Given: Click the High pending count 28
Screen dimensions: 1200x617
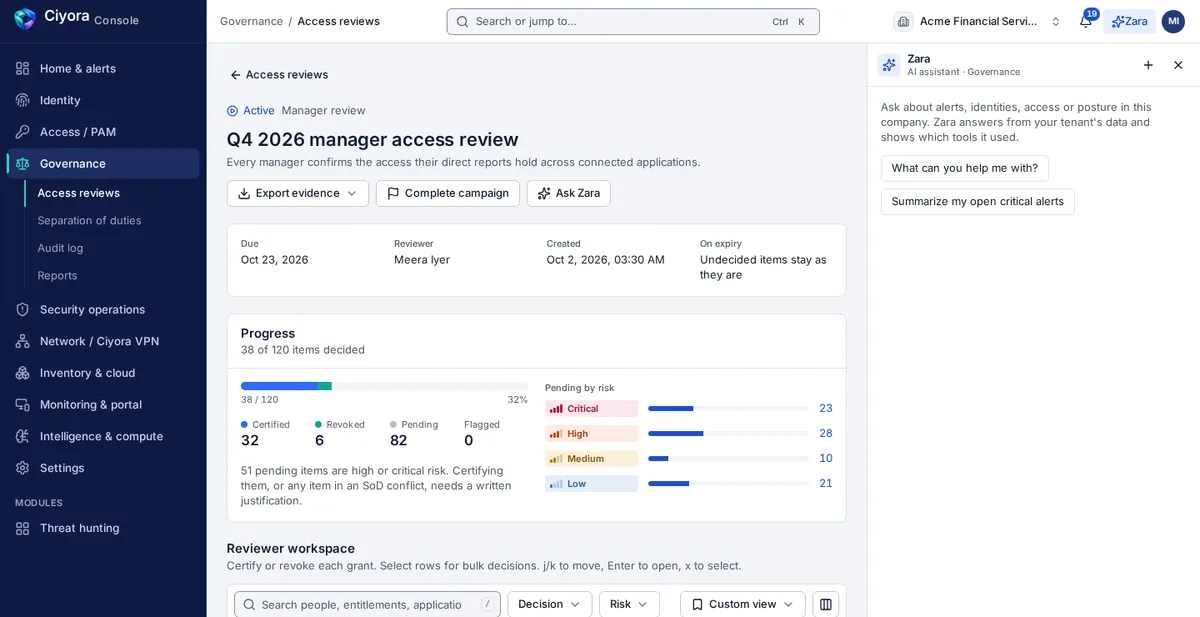Looking at the screenshot, I should click(x=826, y=433).
